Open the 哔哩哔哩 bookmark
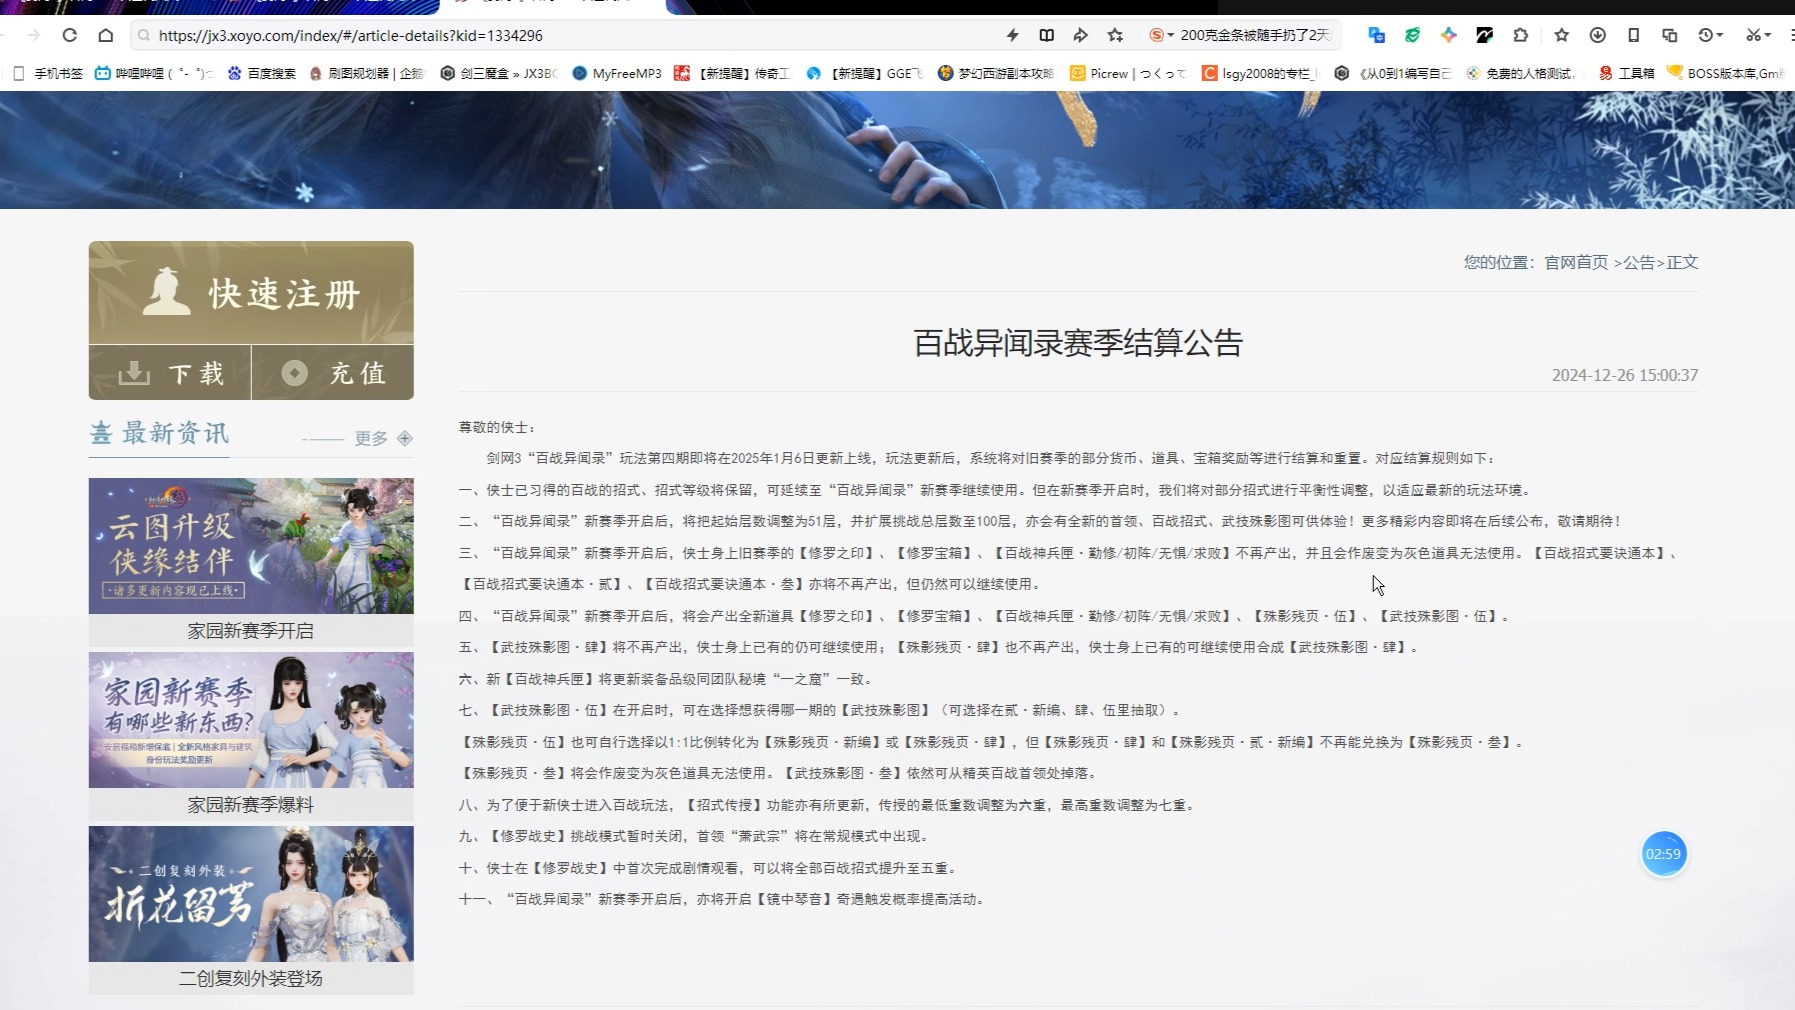 pyautogui.click(x=153, y=73)
